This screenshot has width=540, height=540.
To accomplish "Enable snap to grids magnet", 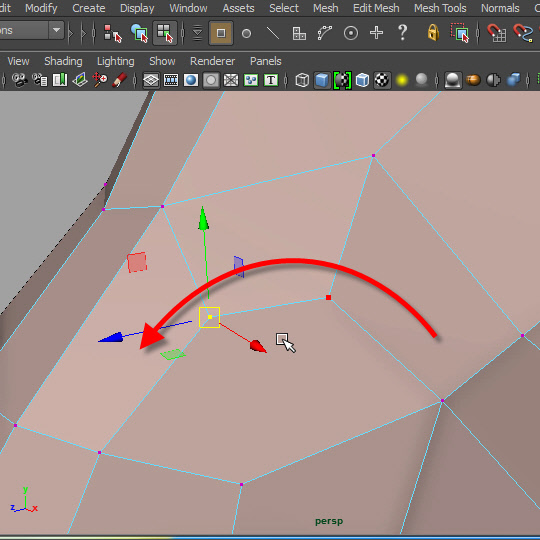I will click(497, 33).
